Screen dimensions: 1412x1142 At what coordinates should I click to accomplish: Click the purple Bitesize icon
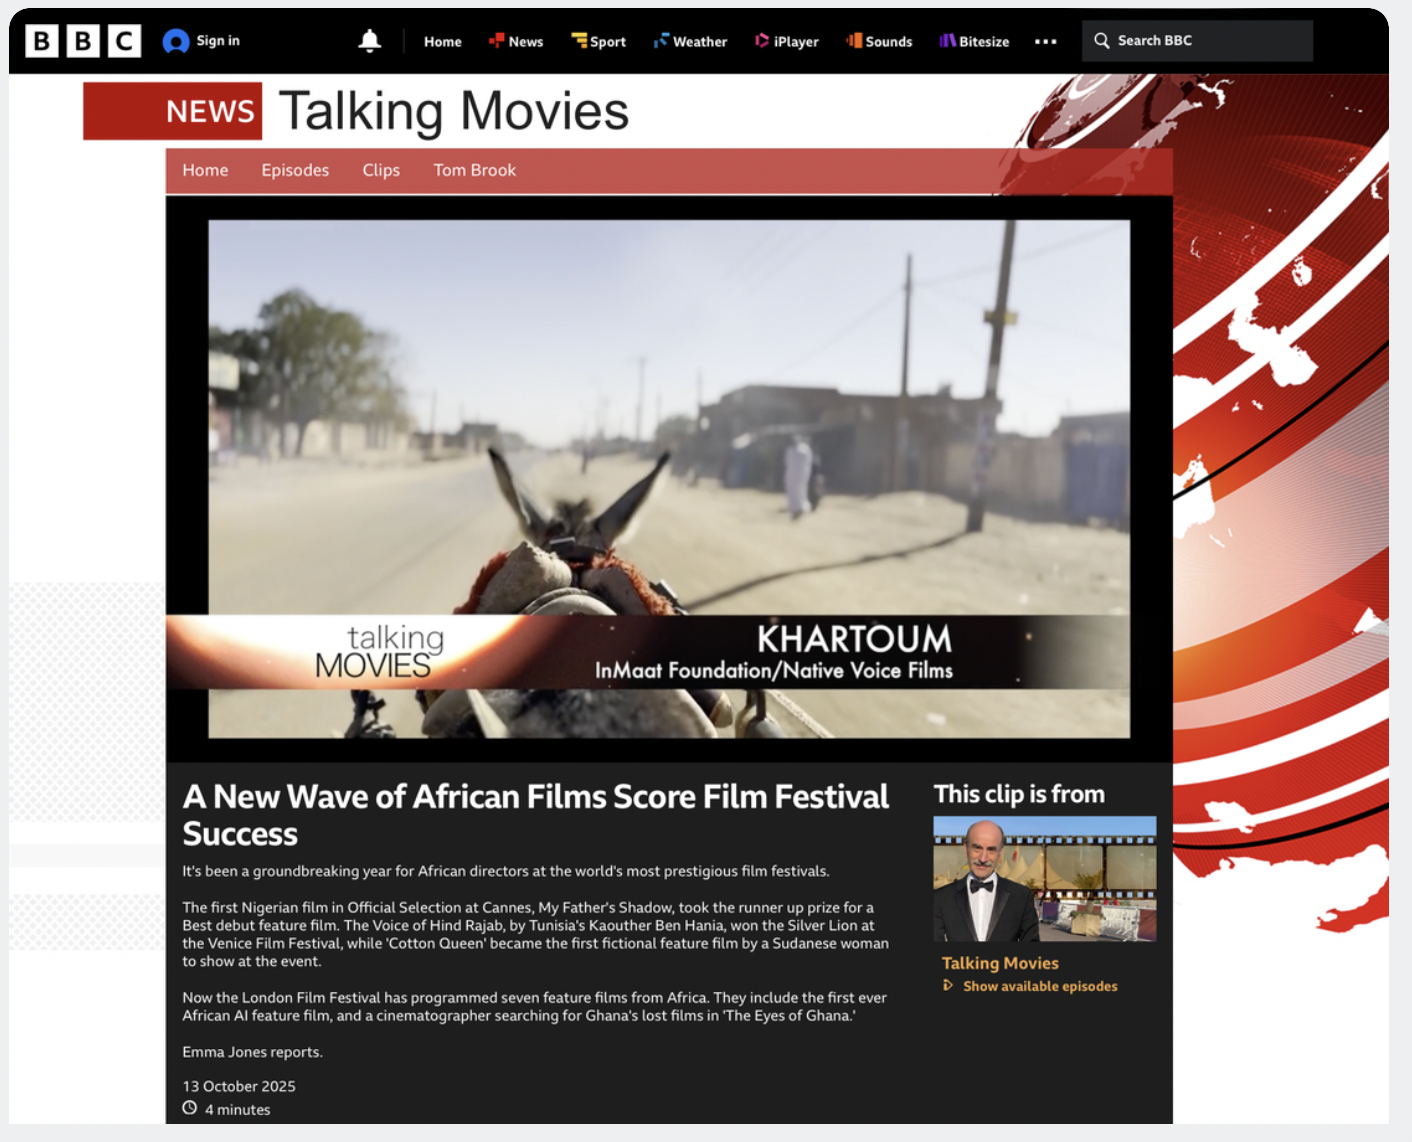click(947, 41)
